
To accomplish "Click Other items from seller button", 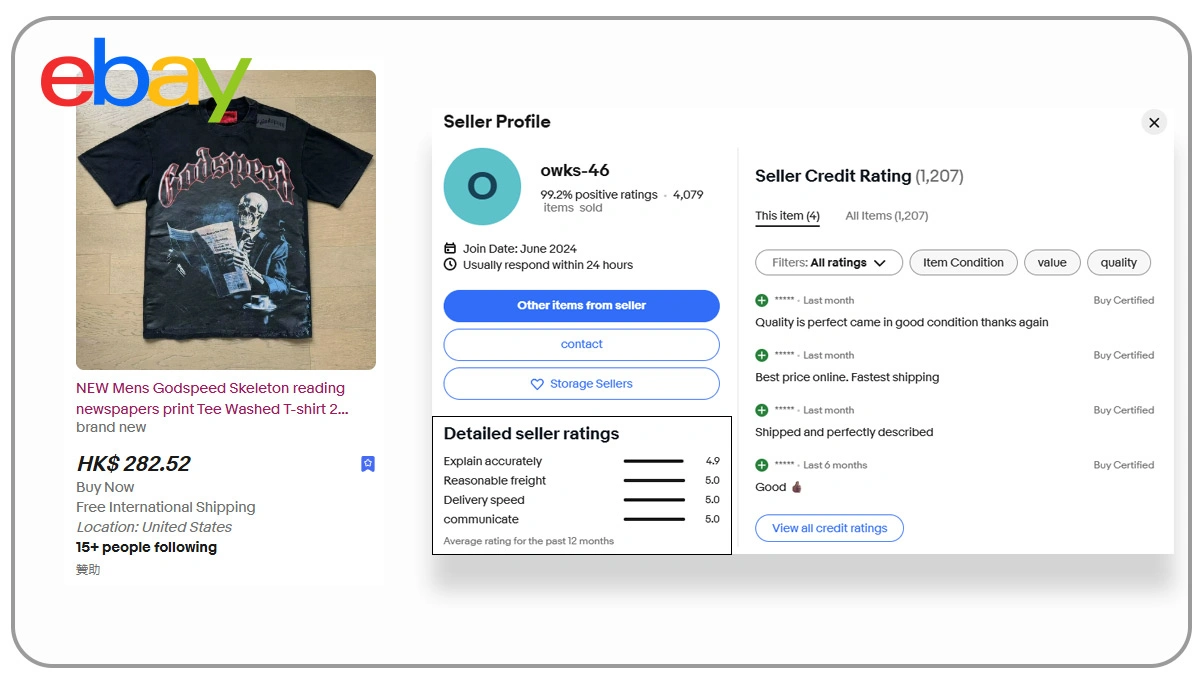I will click(x=581, y=306).
